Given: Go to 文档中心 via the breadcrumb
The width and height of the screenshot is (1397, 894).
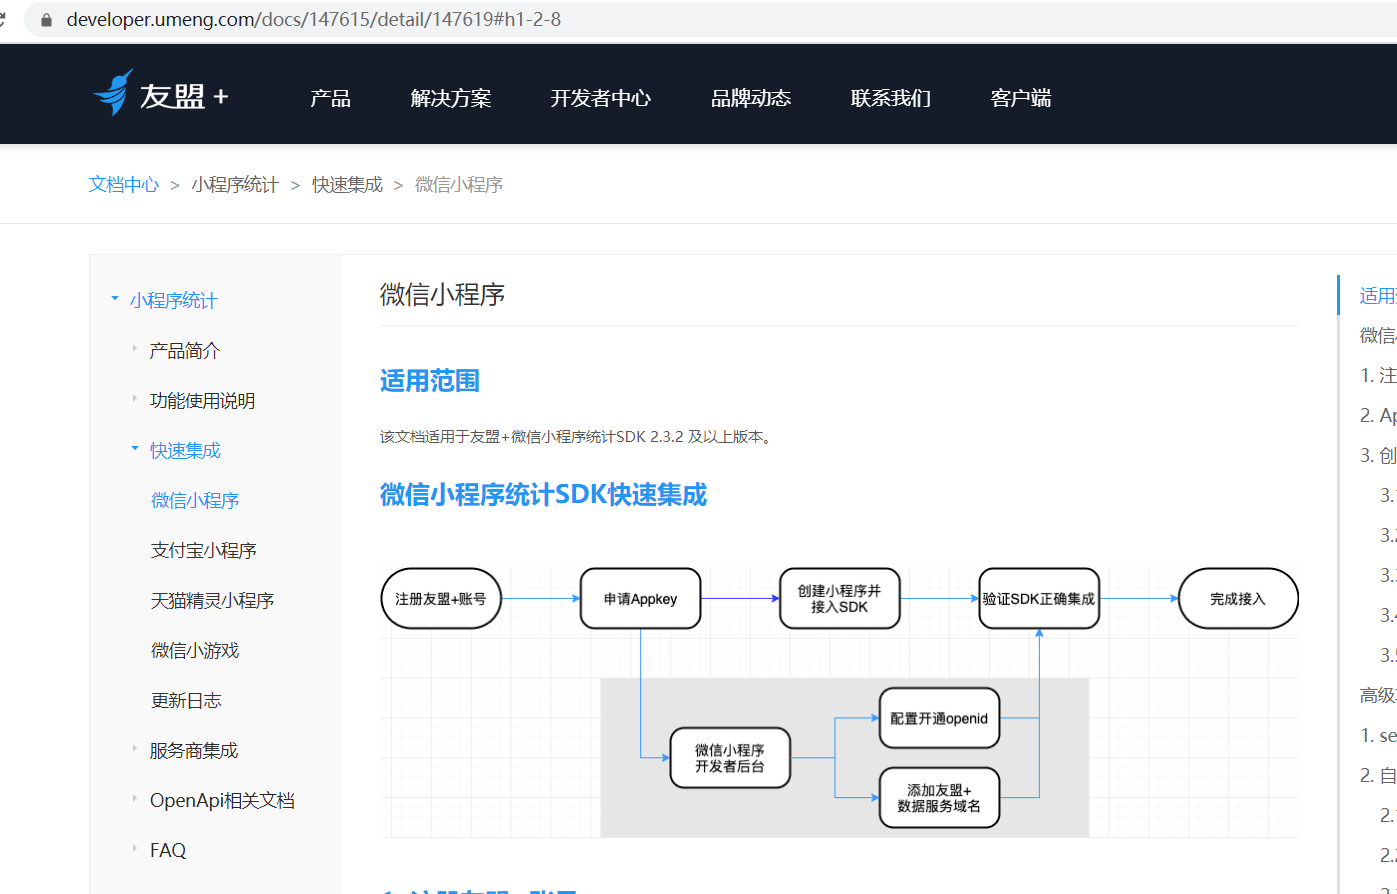Looking at the screenshot, I should pos(124,184).
